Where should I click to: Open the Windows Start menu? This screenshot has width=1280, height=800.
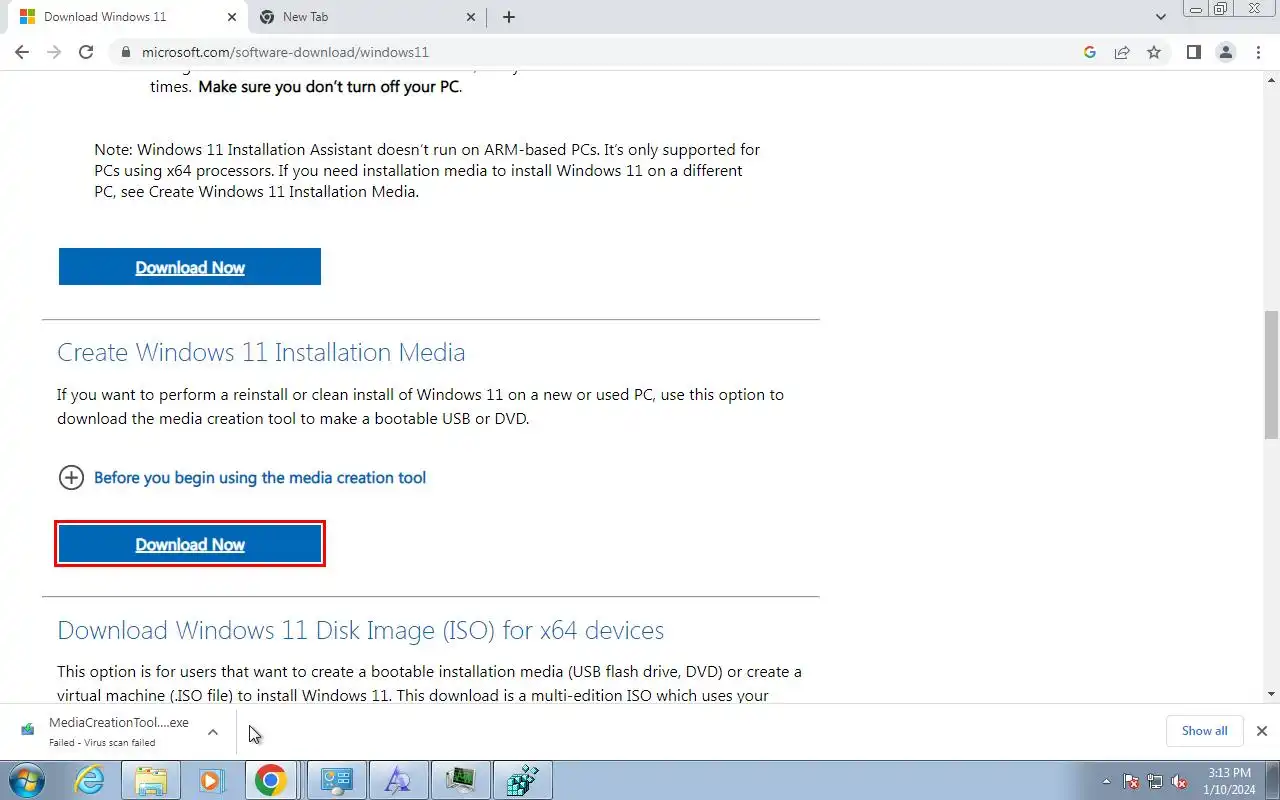(28, 780)
